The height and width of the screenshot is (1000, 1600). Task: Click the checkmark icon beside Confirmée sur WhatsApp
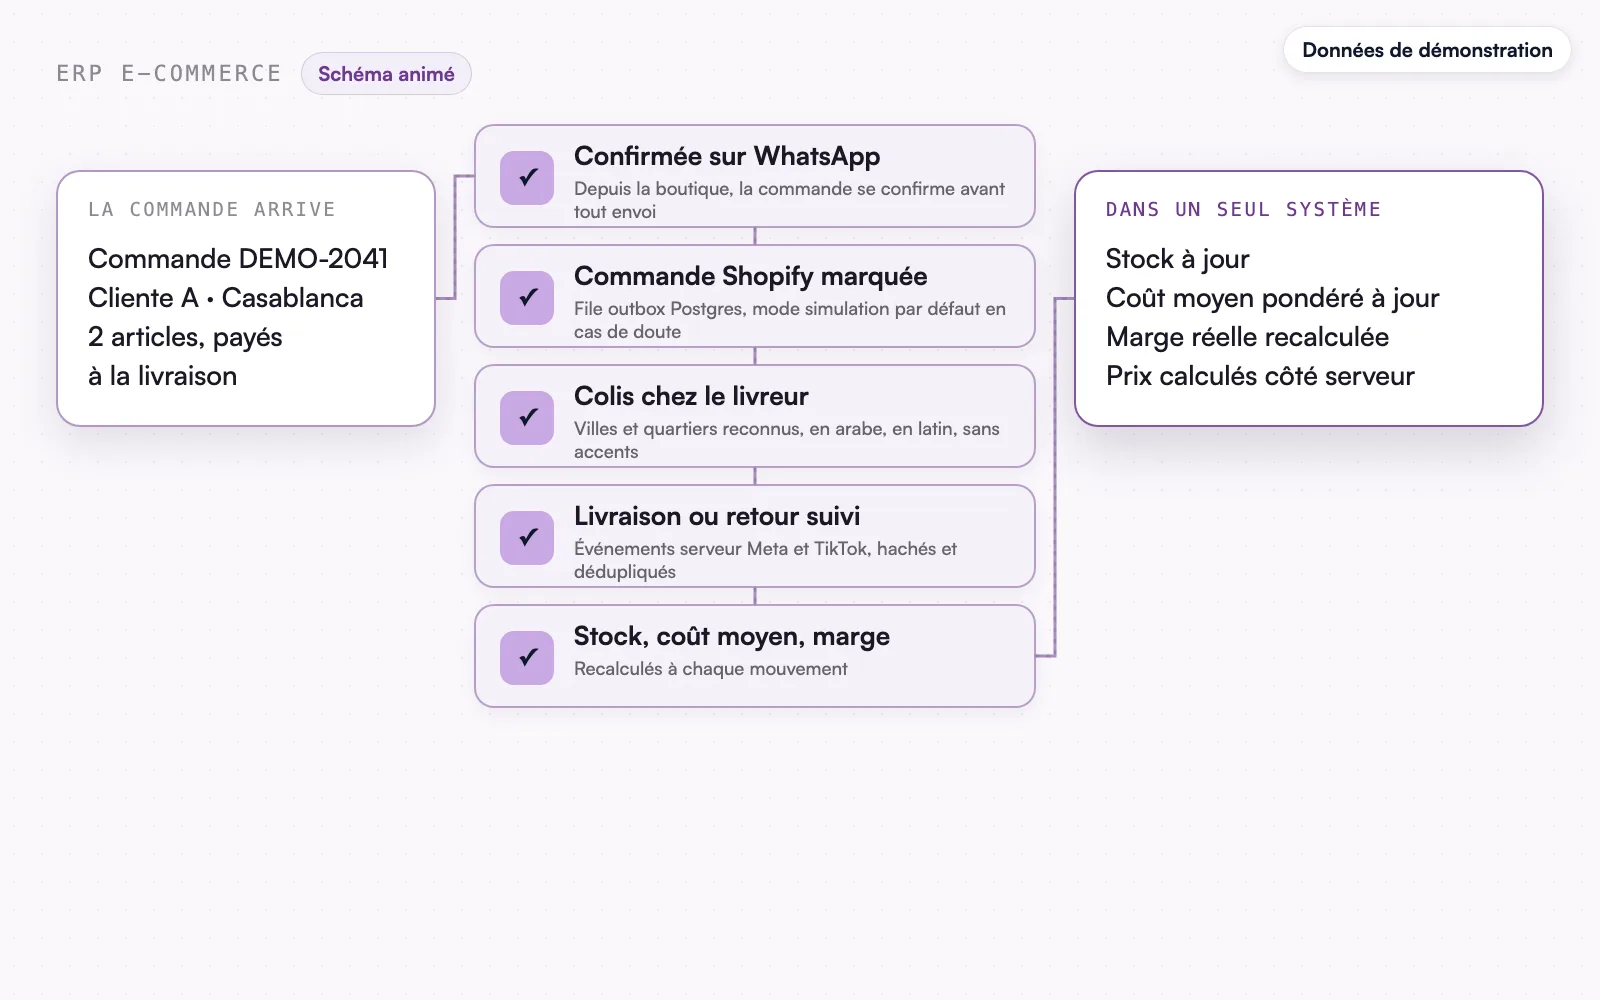tap(527, 177)
